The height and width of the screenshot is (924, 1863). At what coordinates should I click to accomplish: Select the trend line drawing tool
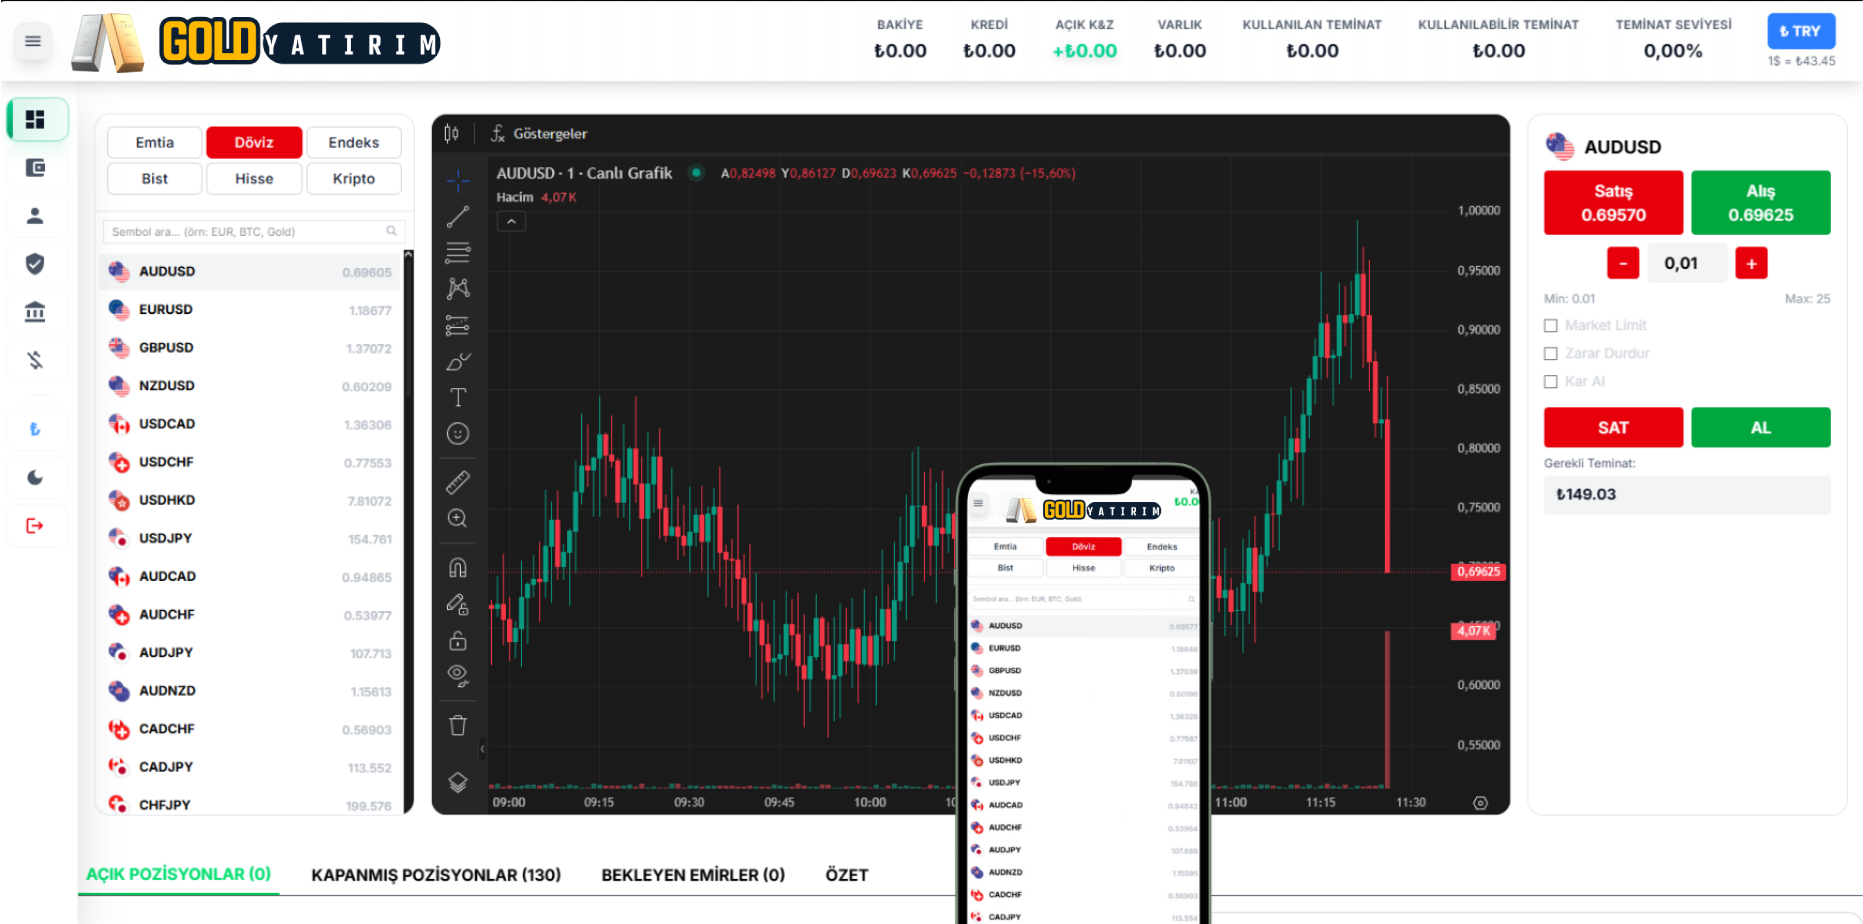(458, 216)
